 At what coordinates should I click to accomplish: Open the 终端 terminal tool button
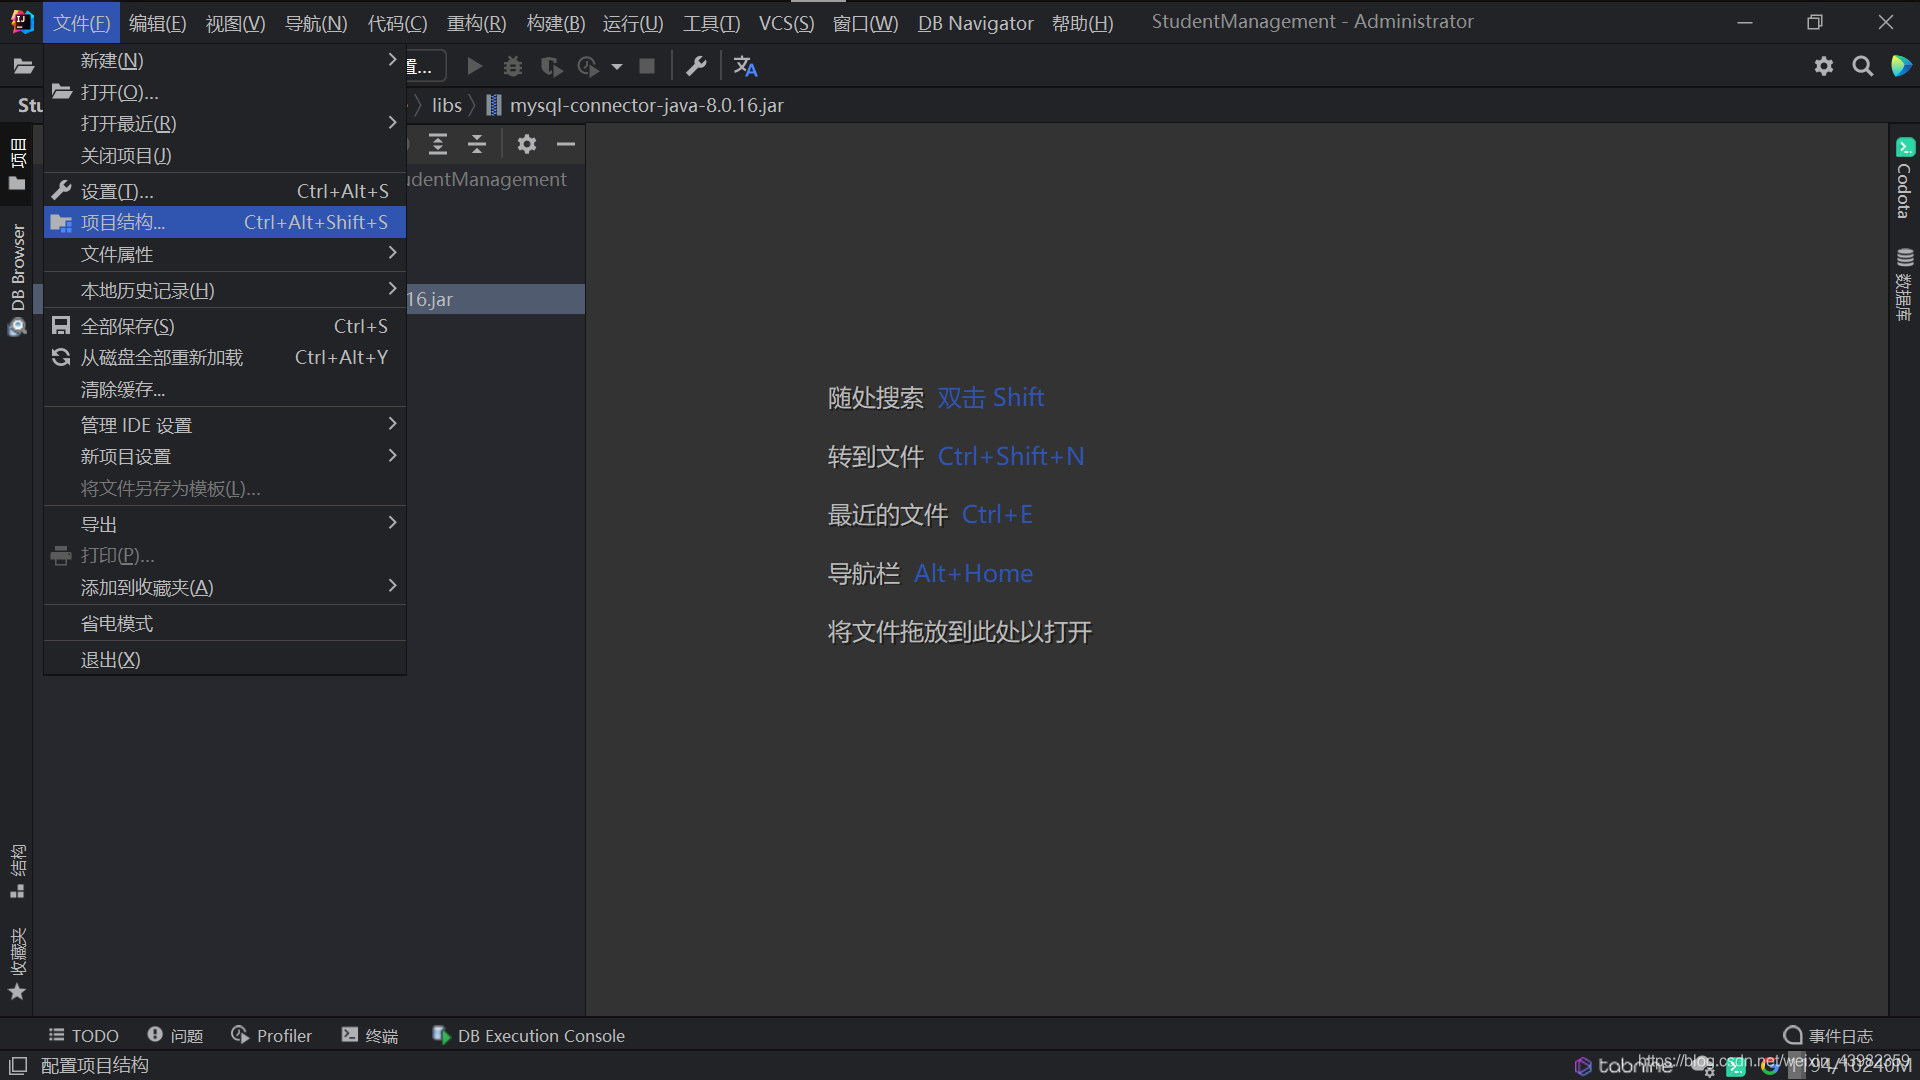(x=370, y=1036)
